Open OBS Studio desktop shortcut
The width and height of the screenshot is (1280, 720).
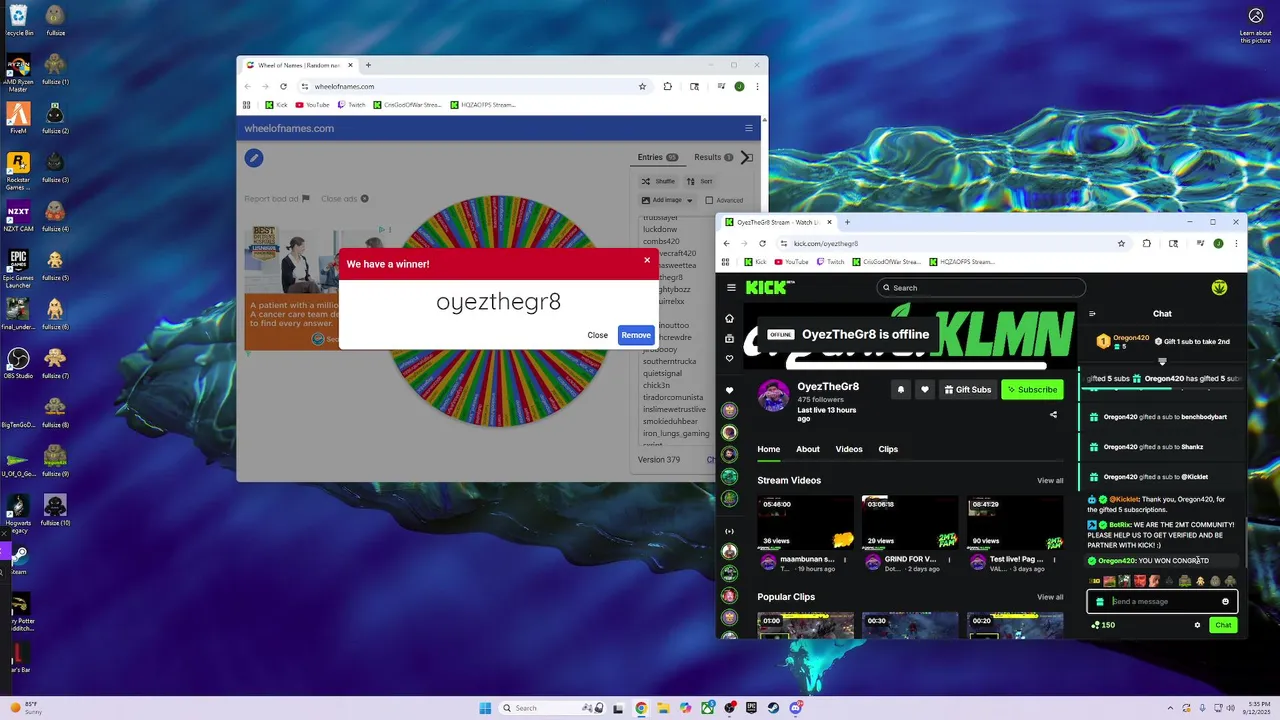click(x=18, y=363)
